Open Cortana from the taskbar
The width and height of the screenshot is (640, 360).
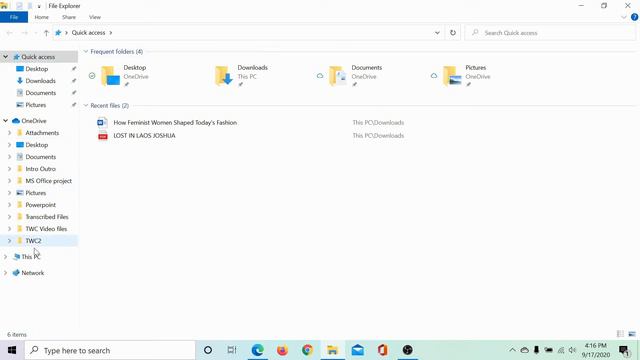tap(208, 350)
